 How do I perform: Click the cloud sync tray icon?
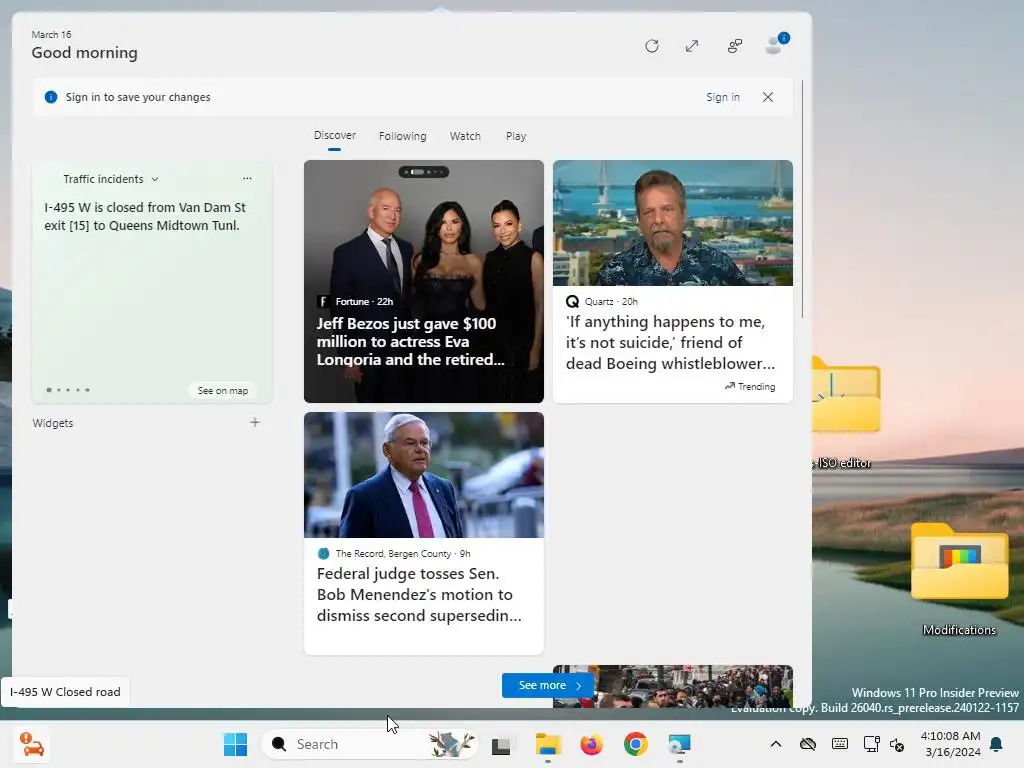808,744
